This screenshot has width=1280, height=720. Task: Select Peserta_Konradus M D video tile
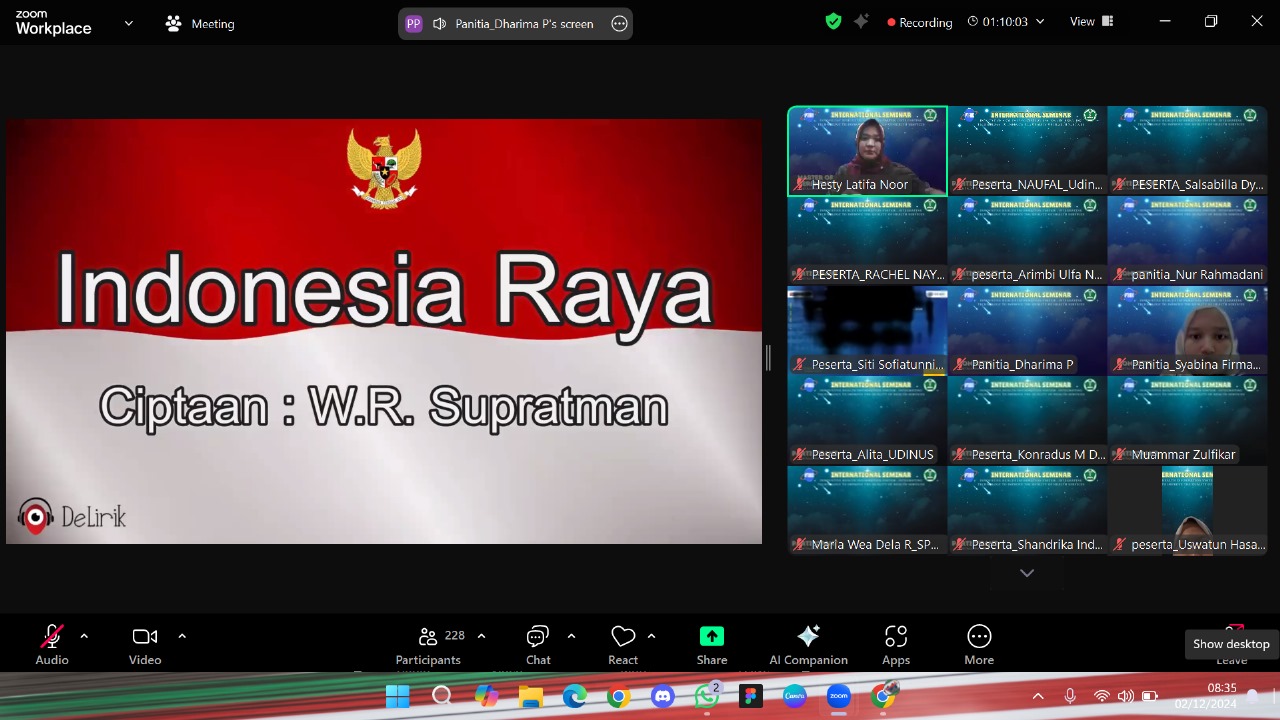(x=1027, y=421)
